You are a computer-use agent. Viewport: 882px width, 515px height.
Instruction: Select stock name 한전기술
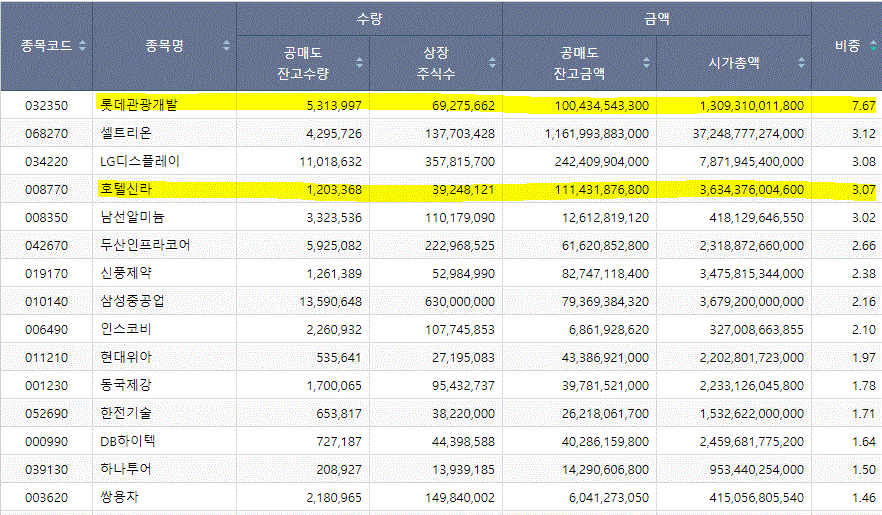(x=126, y=413)
